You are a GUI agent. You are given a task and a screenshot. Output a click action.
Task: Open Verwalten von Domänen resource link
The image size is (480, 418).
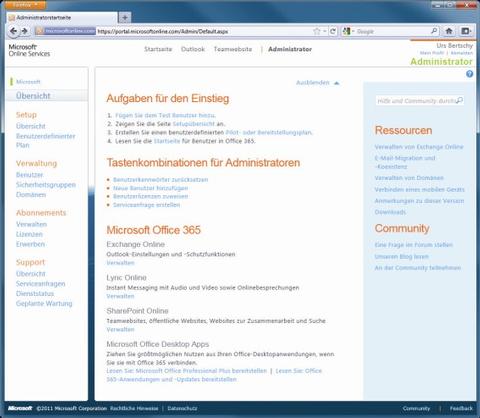(x=409, y=178)
